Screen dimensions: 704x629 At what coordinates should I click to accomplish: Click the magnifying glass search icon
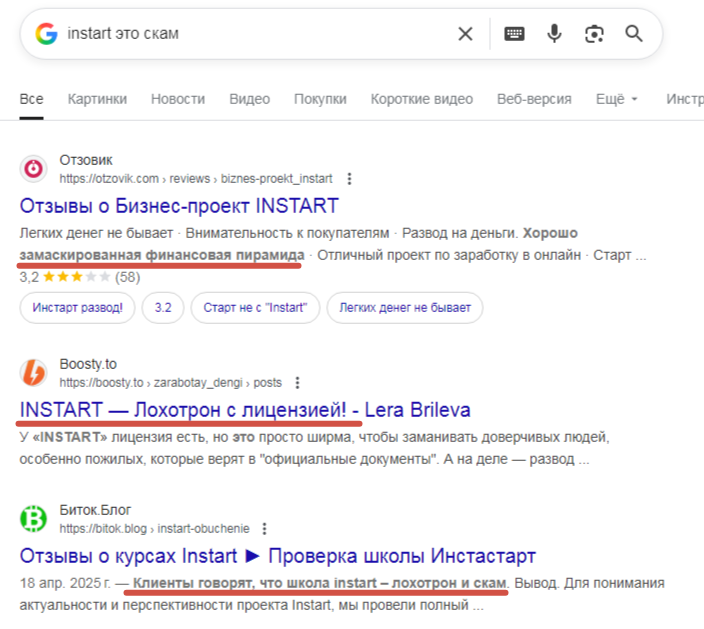[x=634, y=34]
